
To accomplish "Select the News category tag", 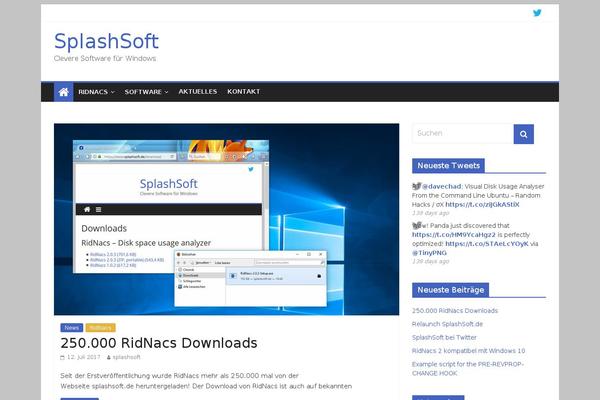I will pos(72,328).
